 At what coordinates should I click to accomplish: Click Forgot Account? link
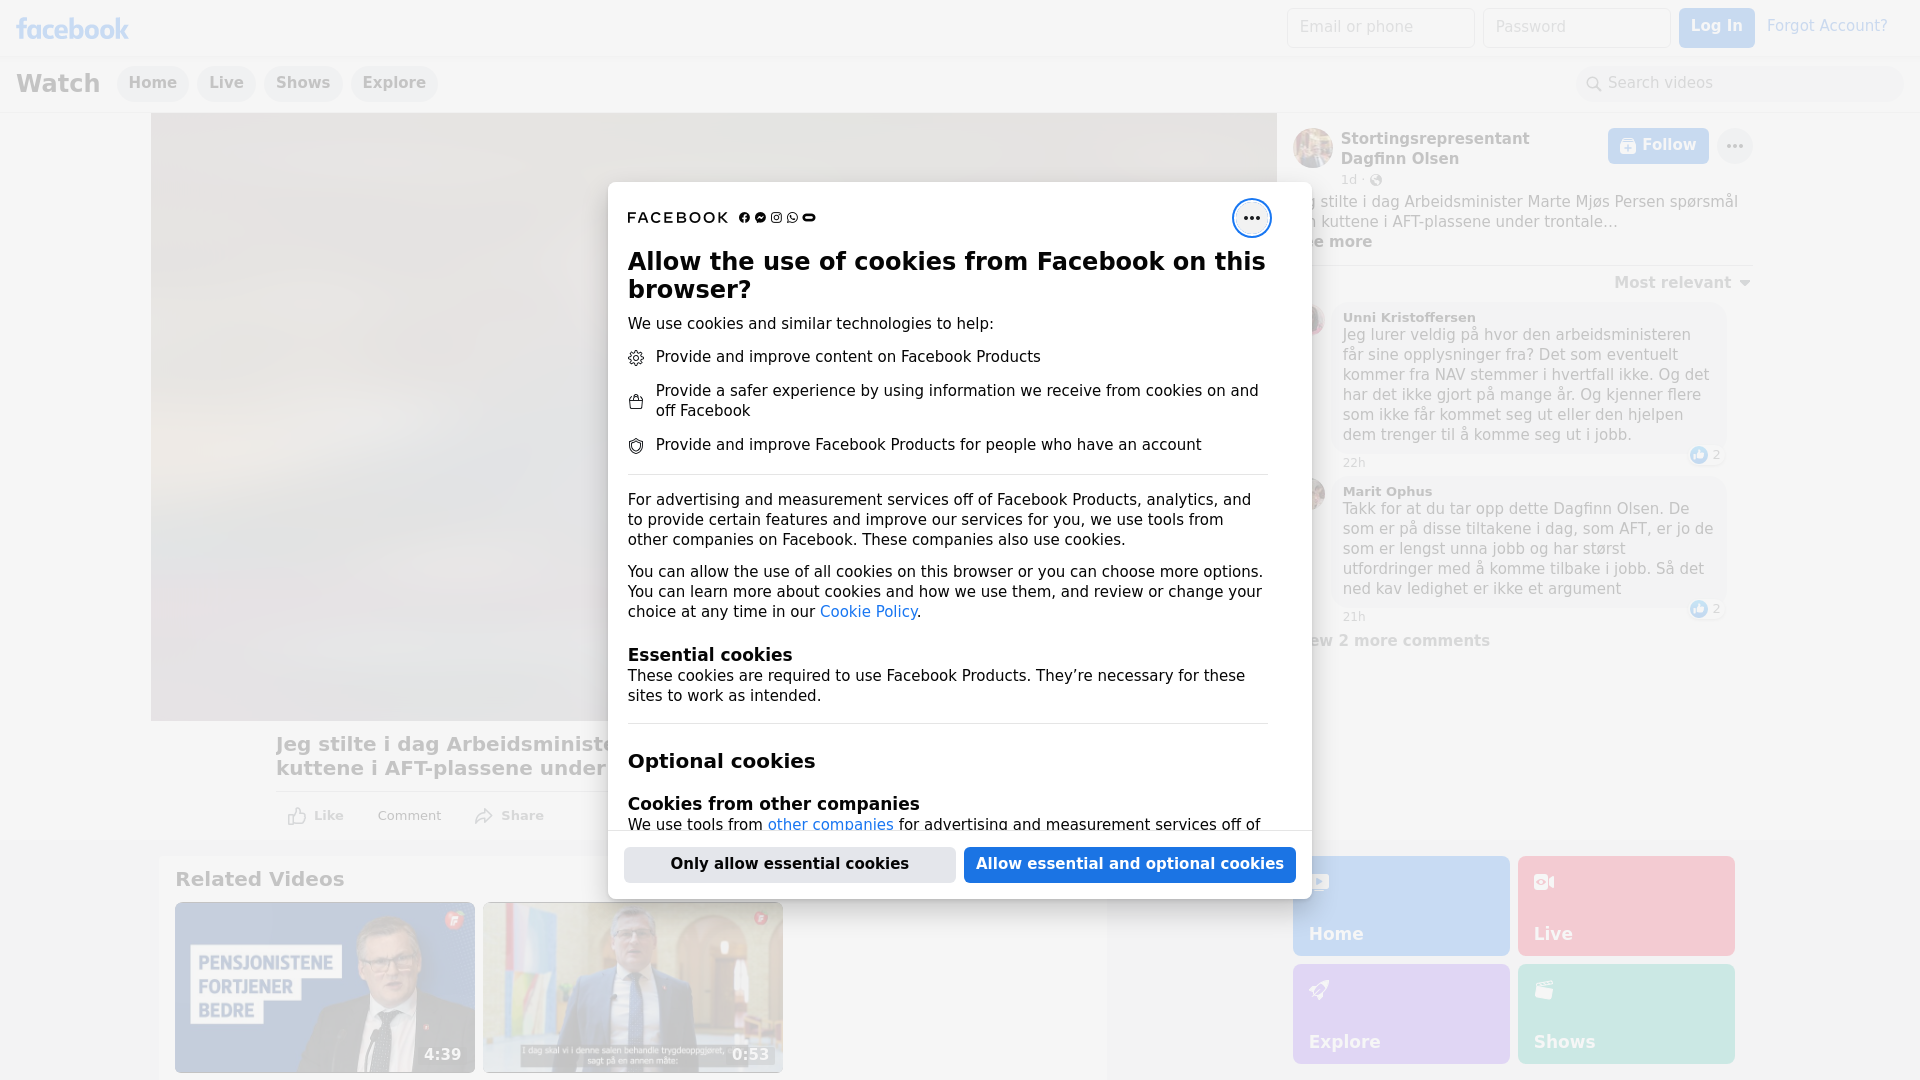pyautogui.click(x=1827, y=26)
